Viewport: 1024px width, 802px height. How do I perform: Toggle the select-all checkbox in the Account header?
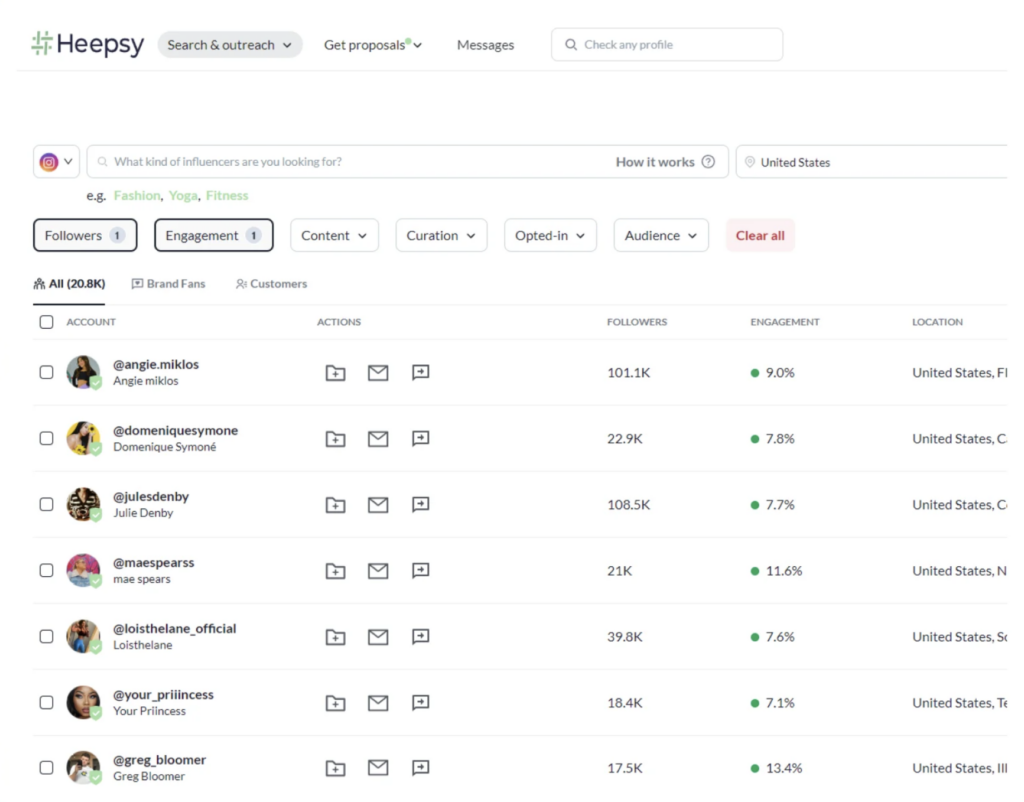pyautogui.click(x=46, y=322)
